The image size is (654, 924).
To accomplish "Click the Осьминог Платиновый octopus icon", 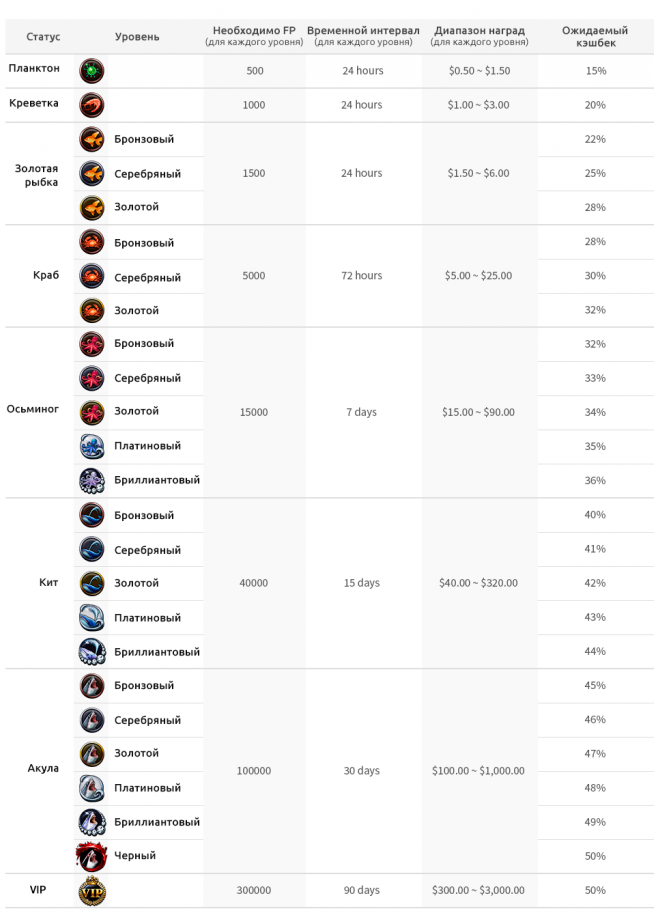I will tap(92, 446).
